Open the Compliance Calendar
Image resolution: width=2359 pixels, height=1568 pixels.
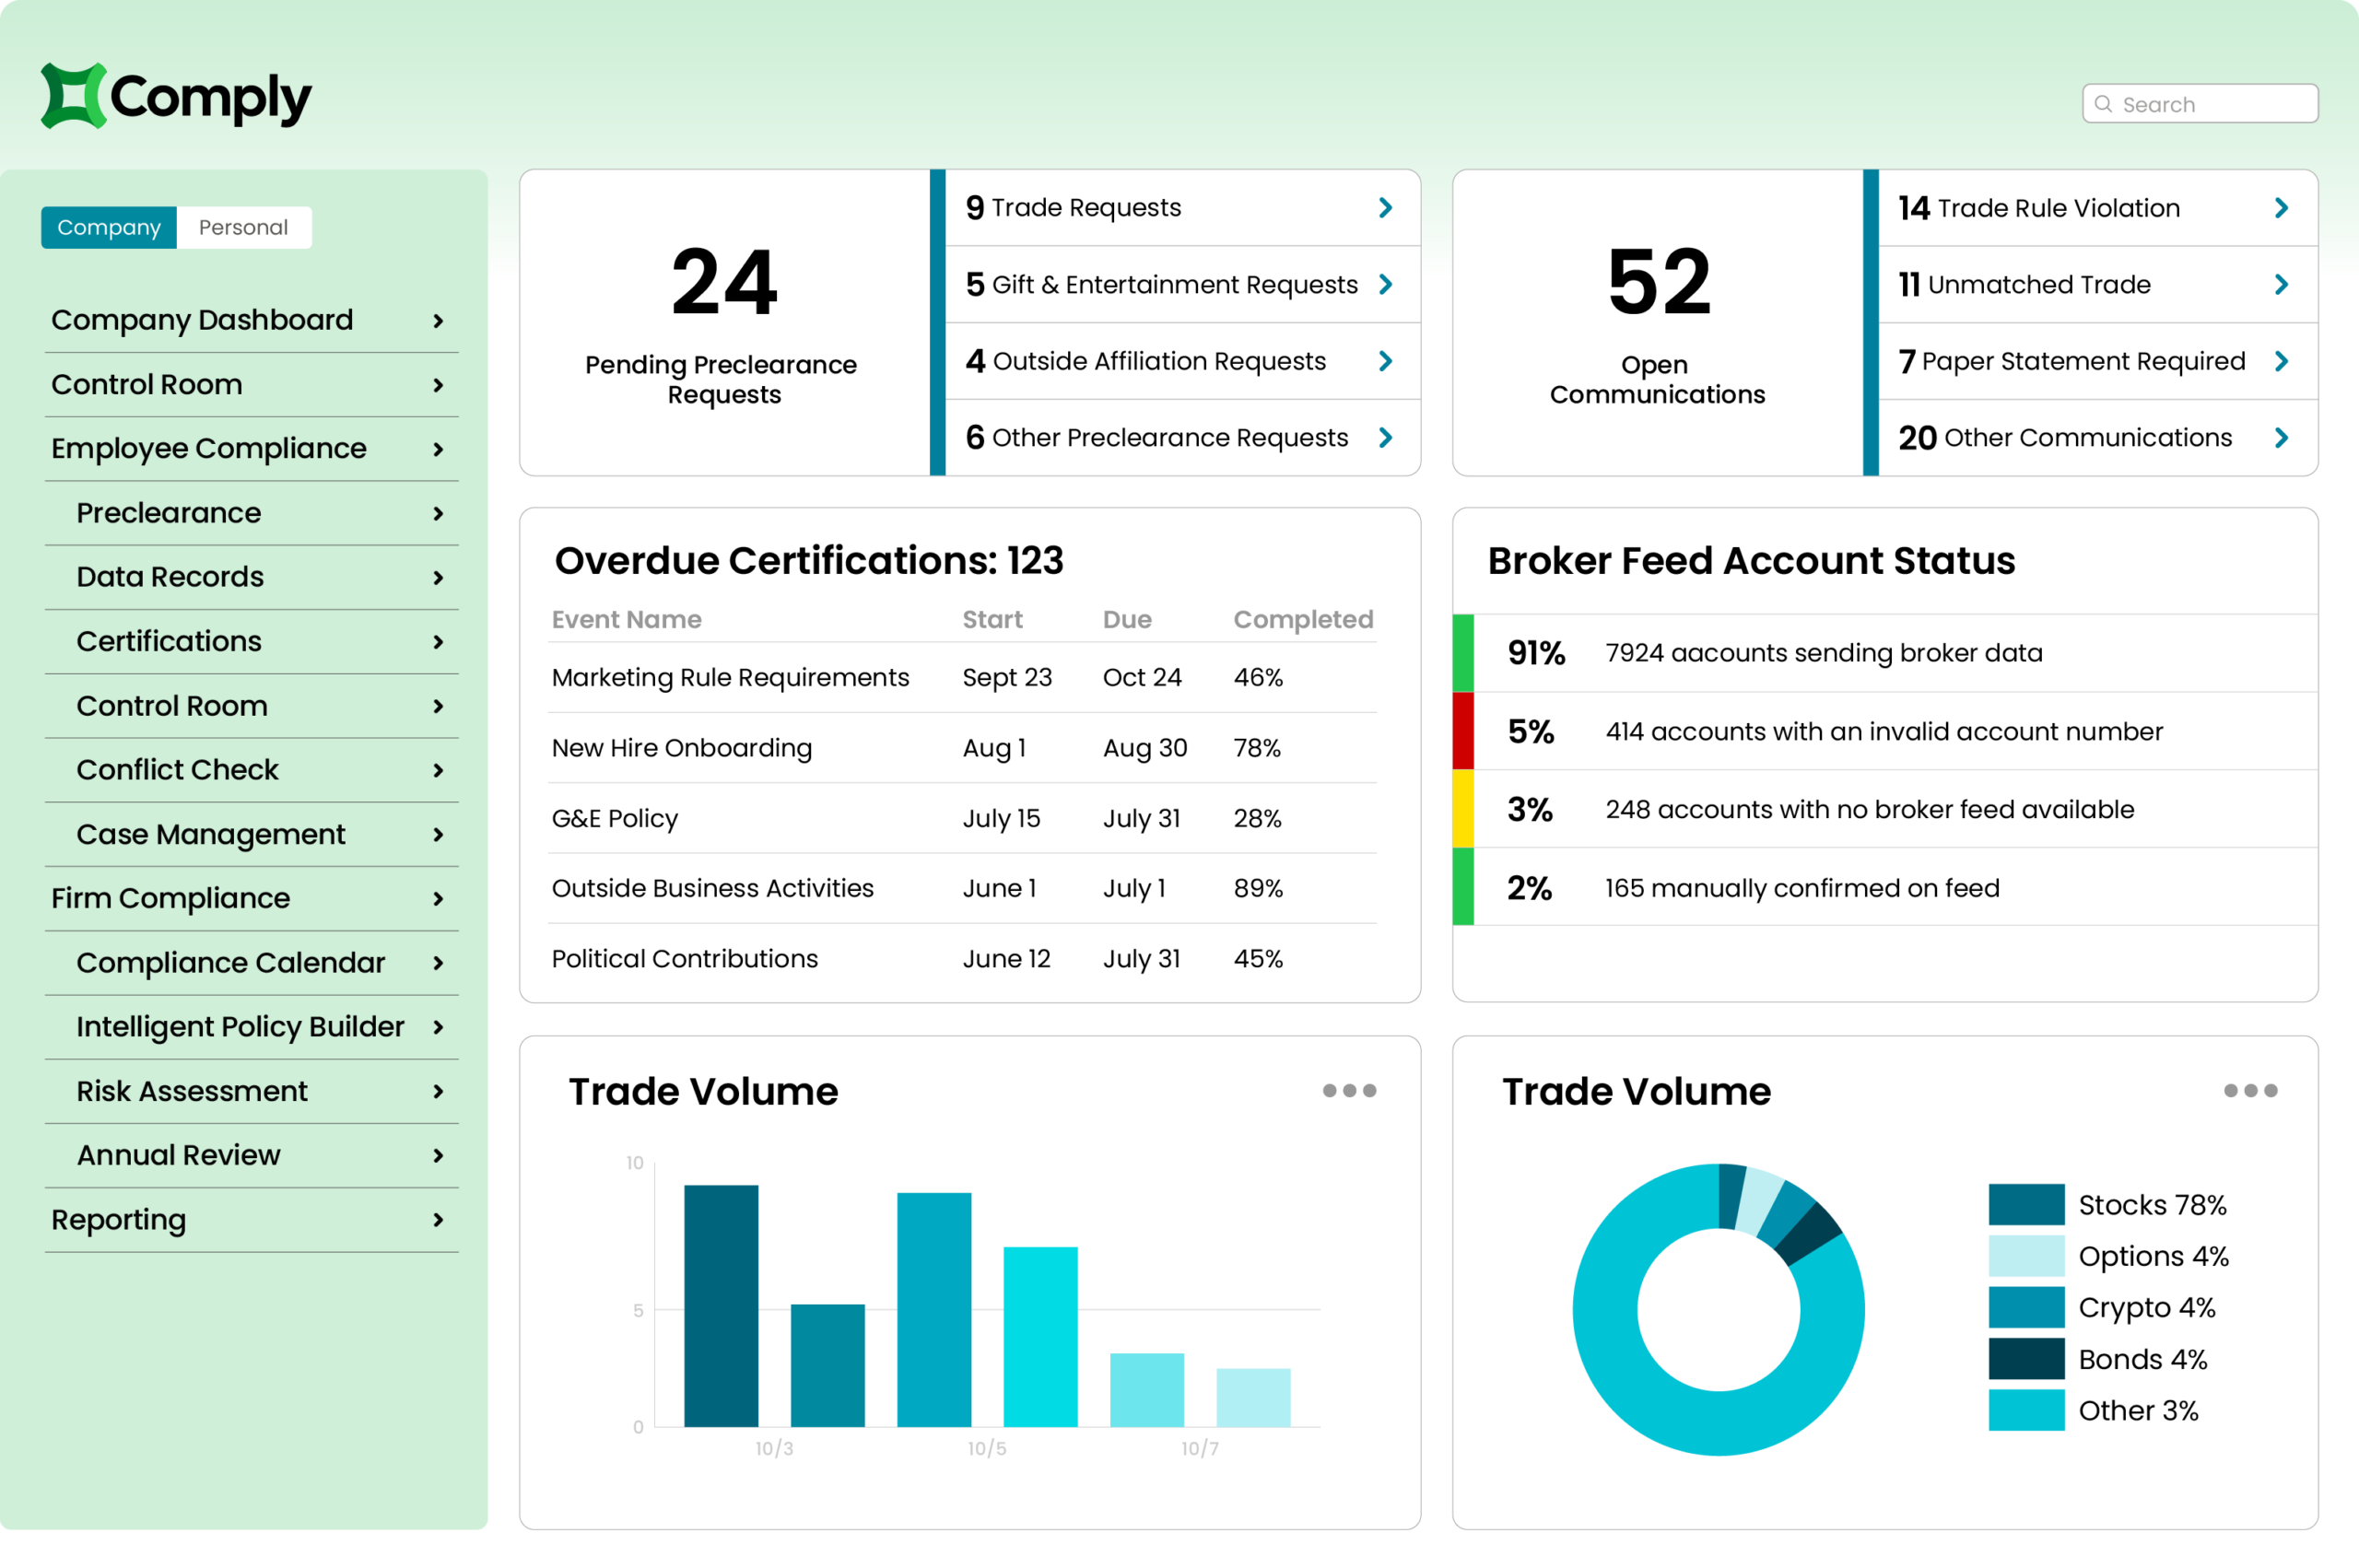click(230, 962)
